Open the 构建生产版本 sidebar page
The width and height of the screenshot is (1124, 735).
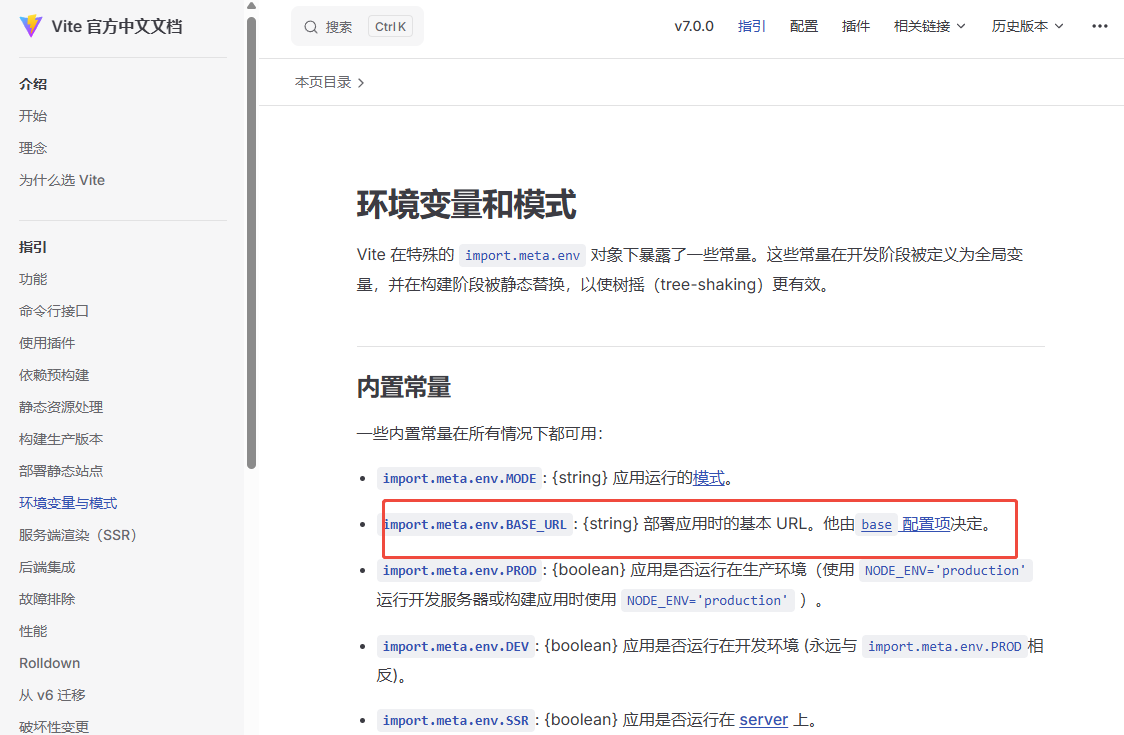pos(61,440)
